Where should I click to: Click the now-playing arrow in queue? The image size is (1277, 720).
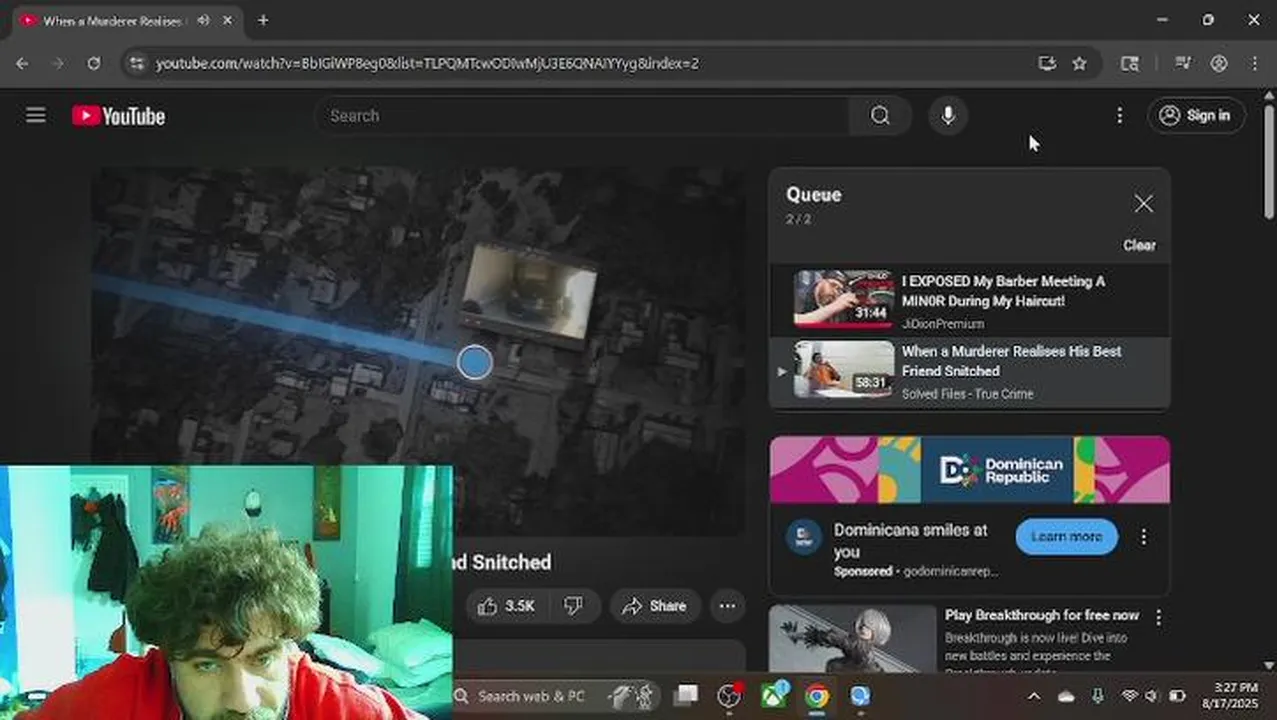[x=782, y=371]
